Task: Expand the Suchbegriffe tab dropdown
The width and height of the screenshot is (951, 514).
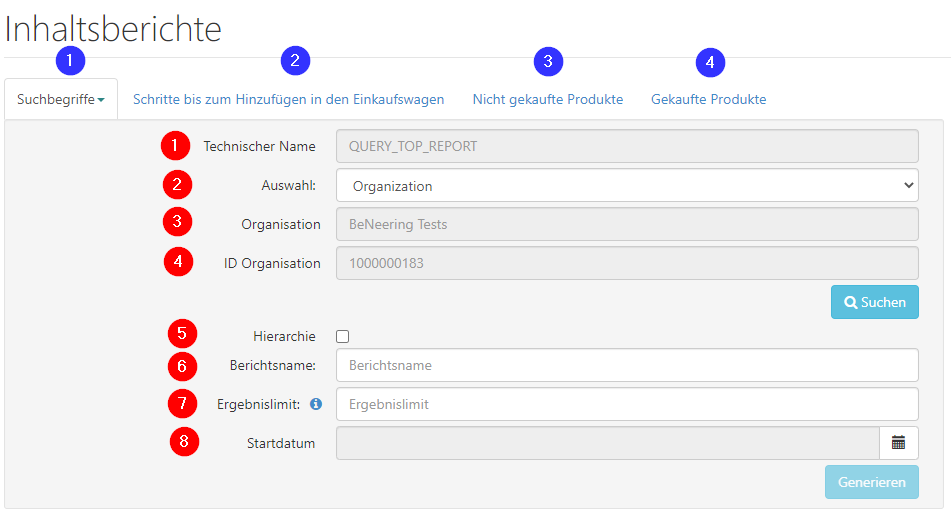Action: (61, 100)
